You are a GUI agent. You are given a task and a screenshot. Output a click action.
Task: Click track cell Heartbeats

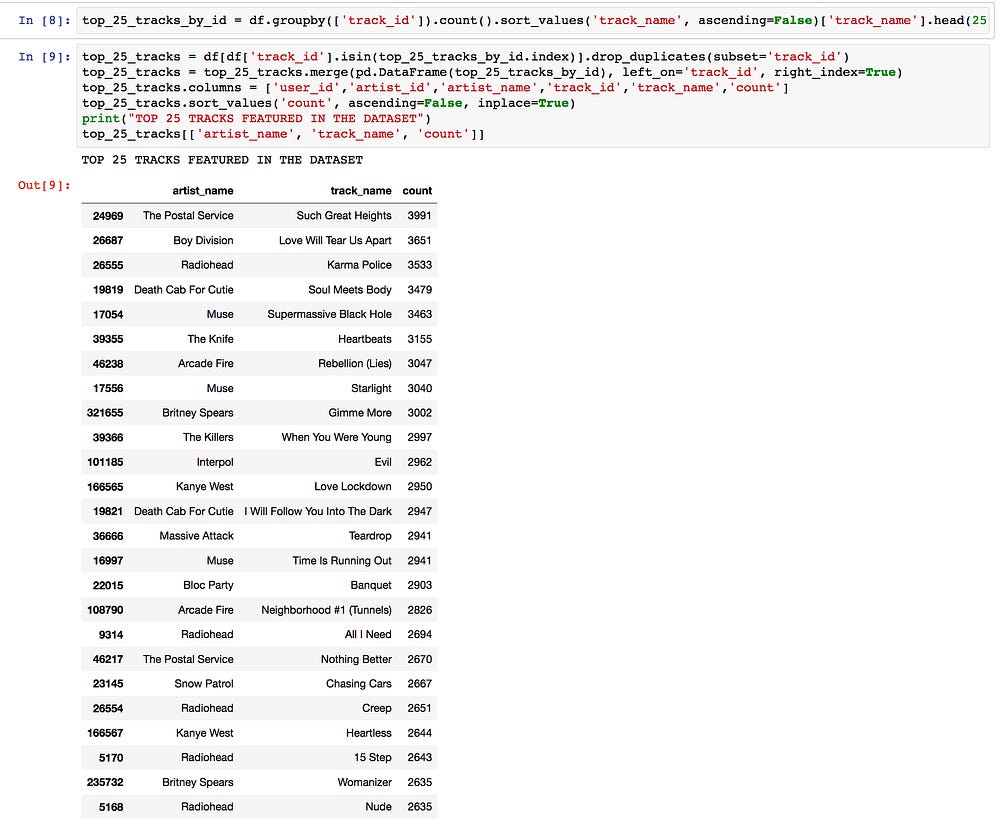pyautogui.click(x=365, y=339)
